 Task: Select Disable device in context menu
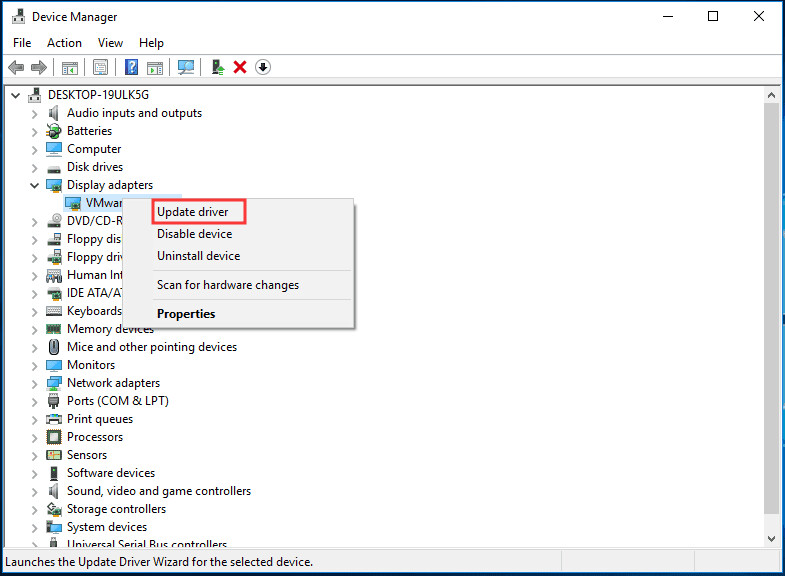pyautogui.click(x=194, y=234)
